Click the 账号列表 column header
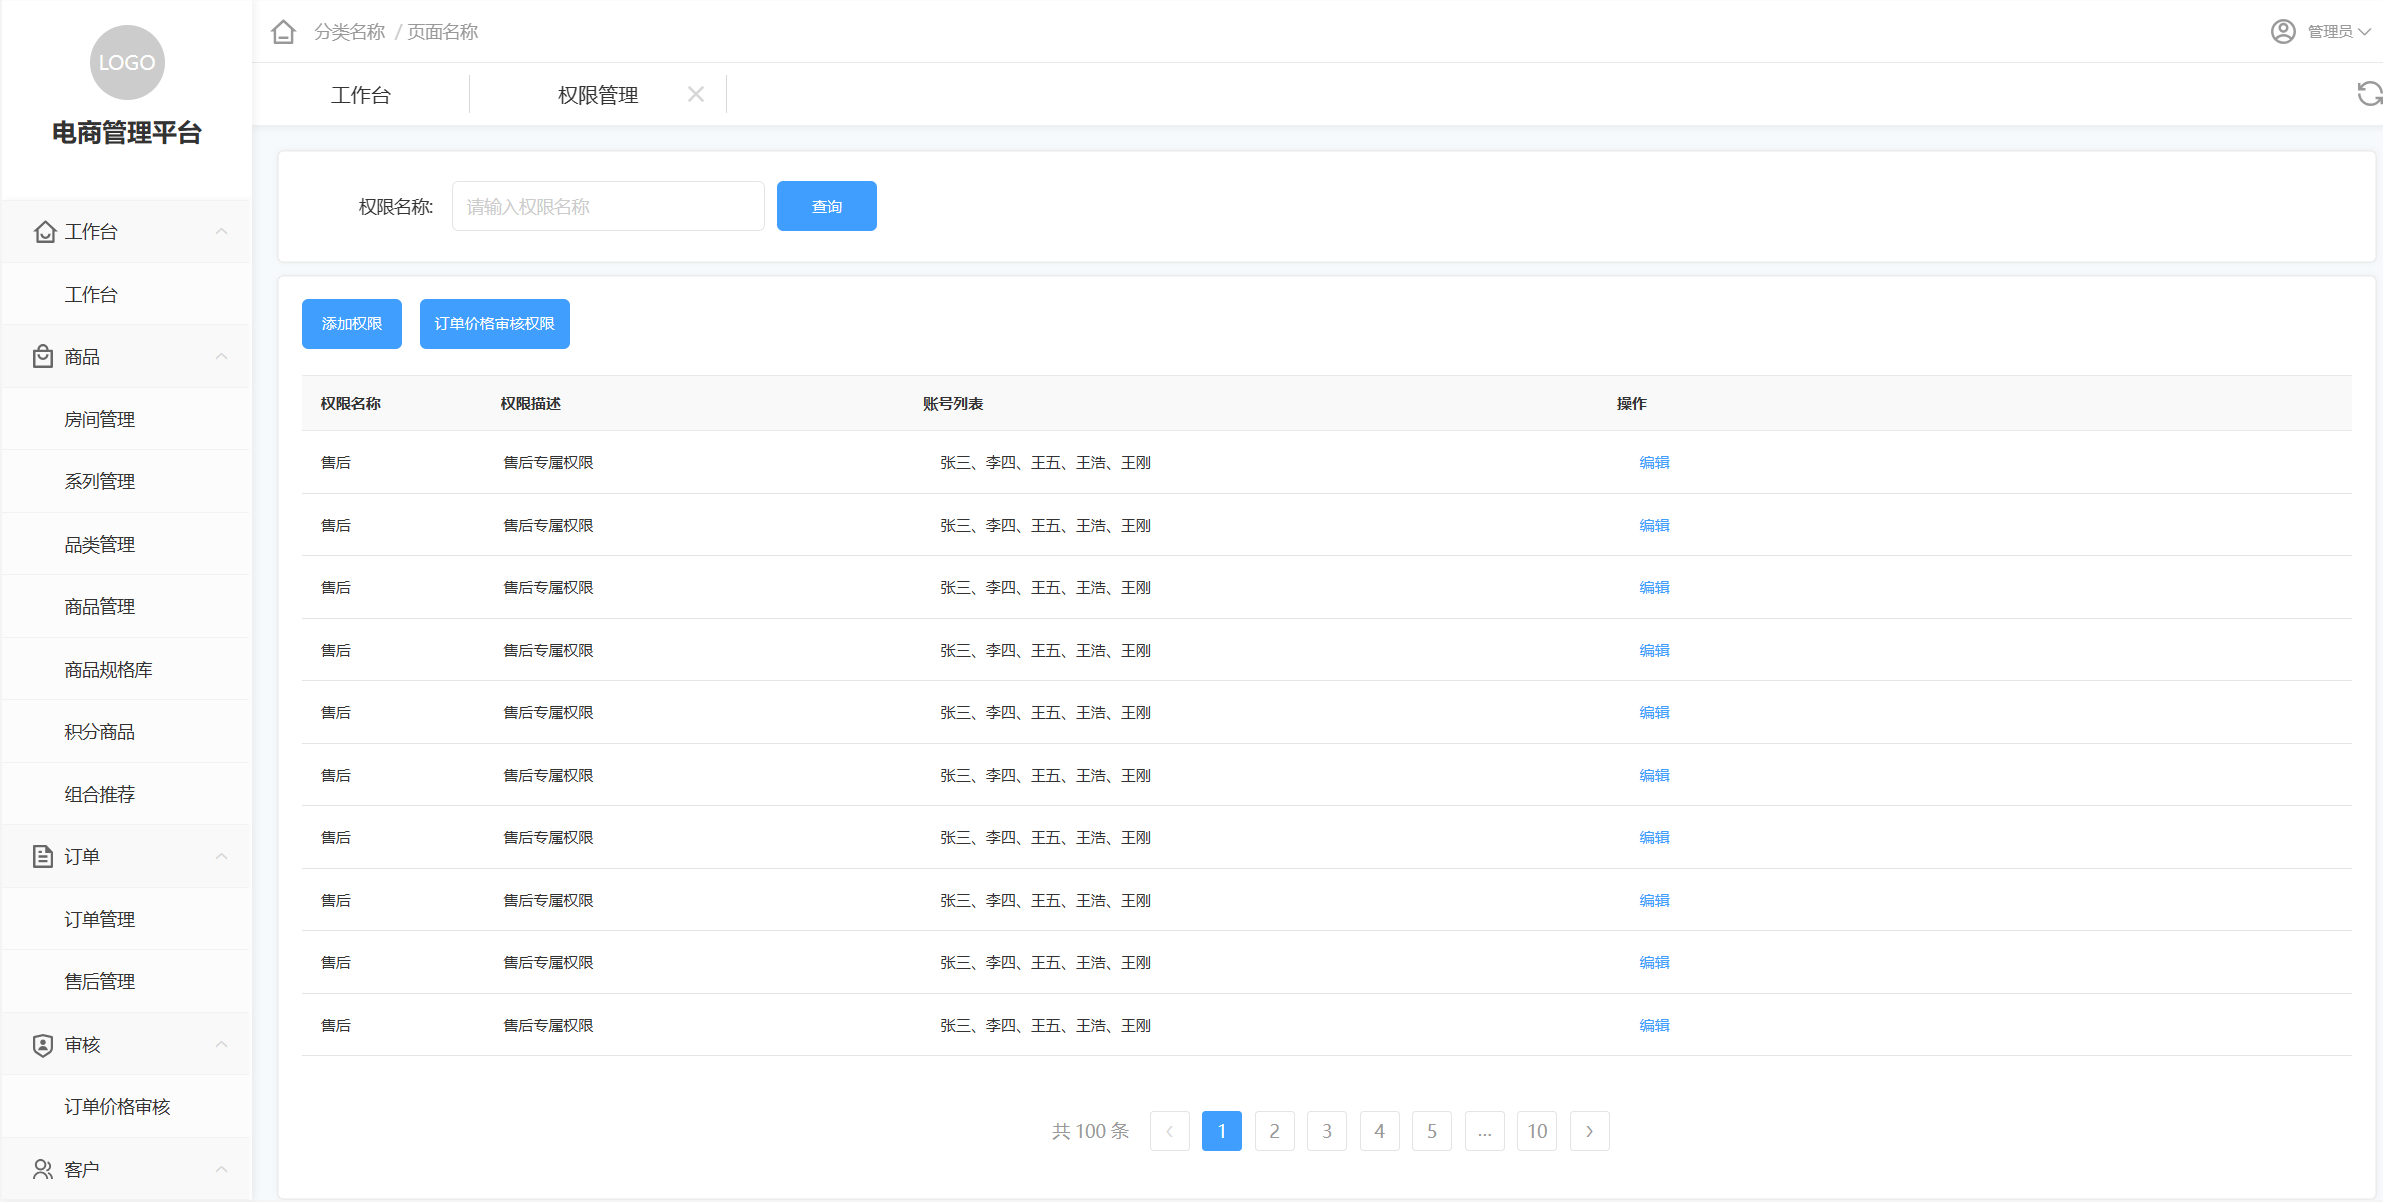 pos(953,404)
